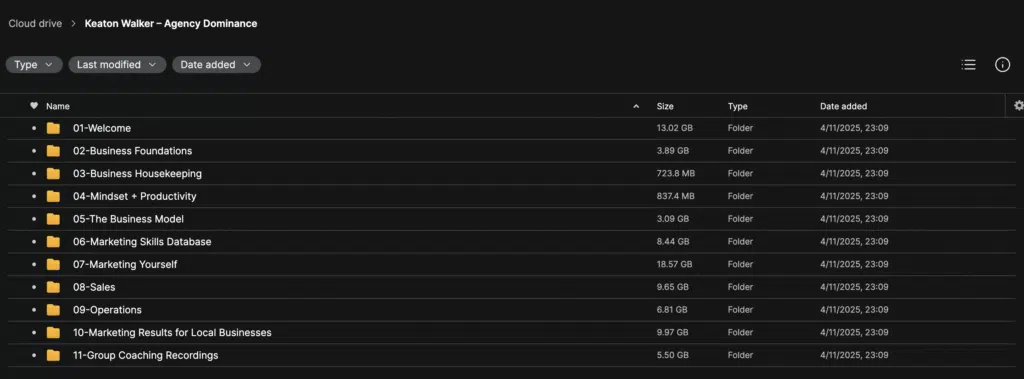Switch to list view icon

click(968, 65)
